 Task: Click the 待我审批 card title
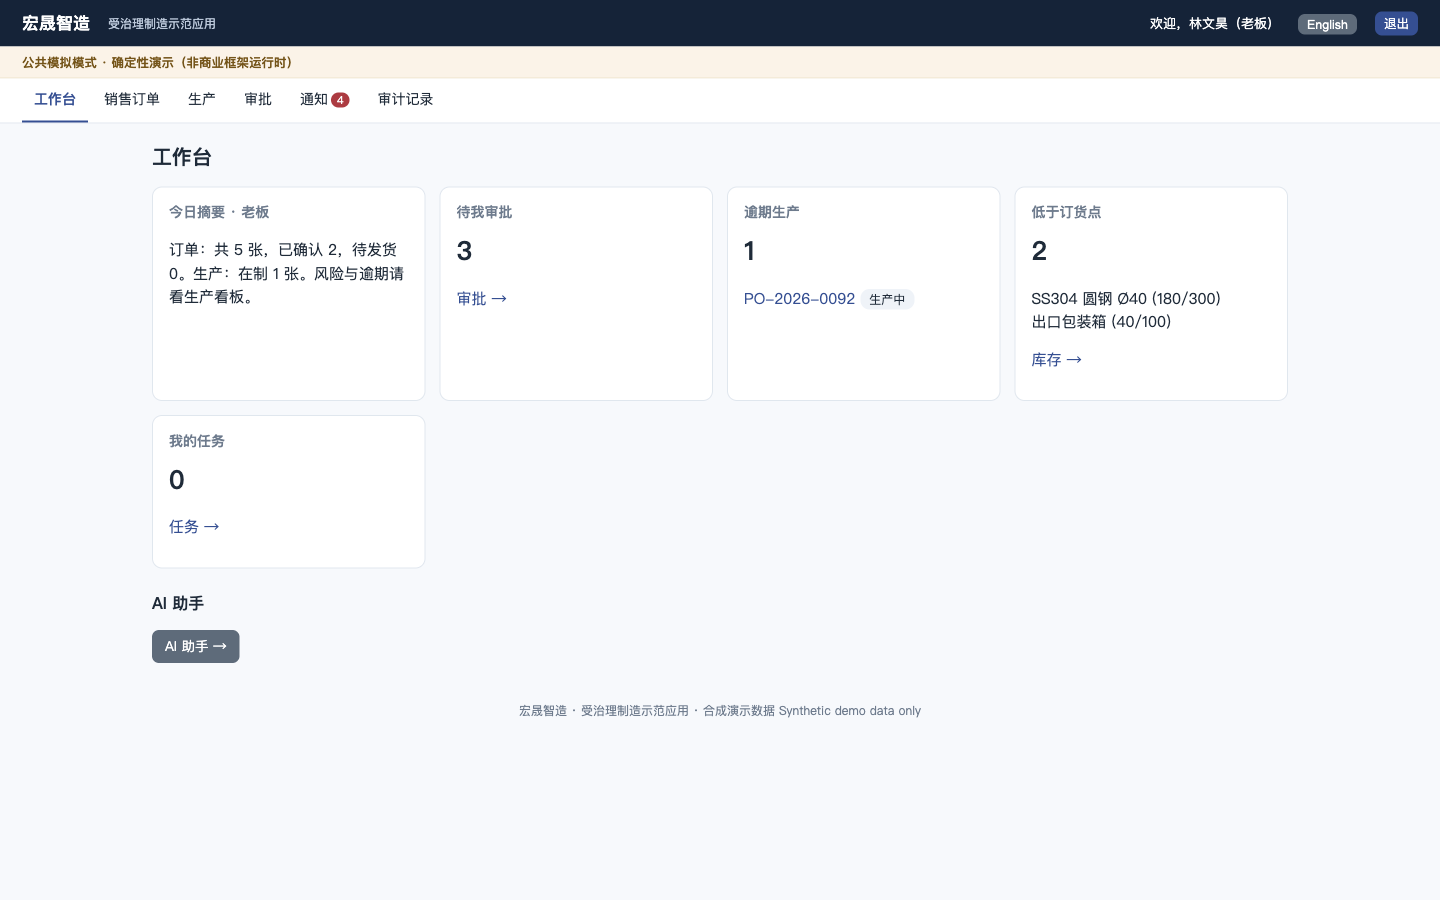coord(485,212)
